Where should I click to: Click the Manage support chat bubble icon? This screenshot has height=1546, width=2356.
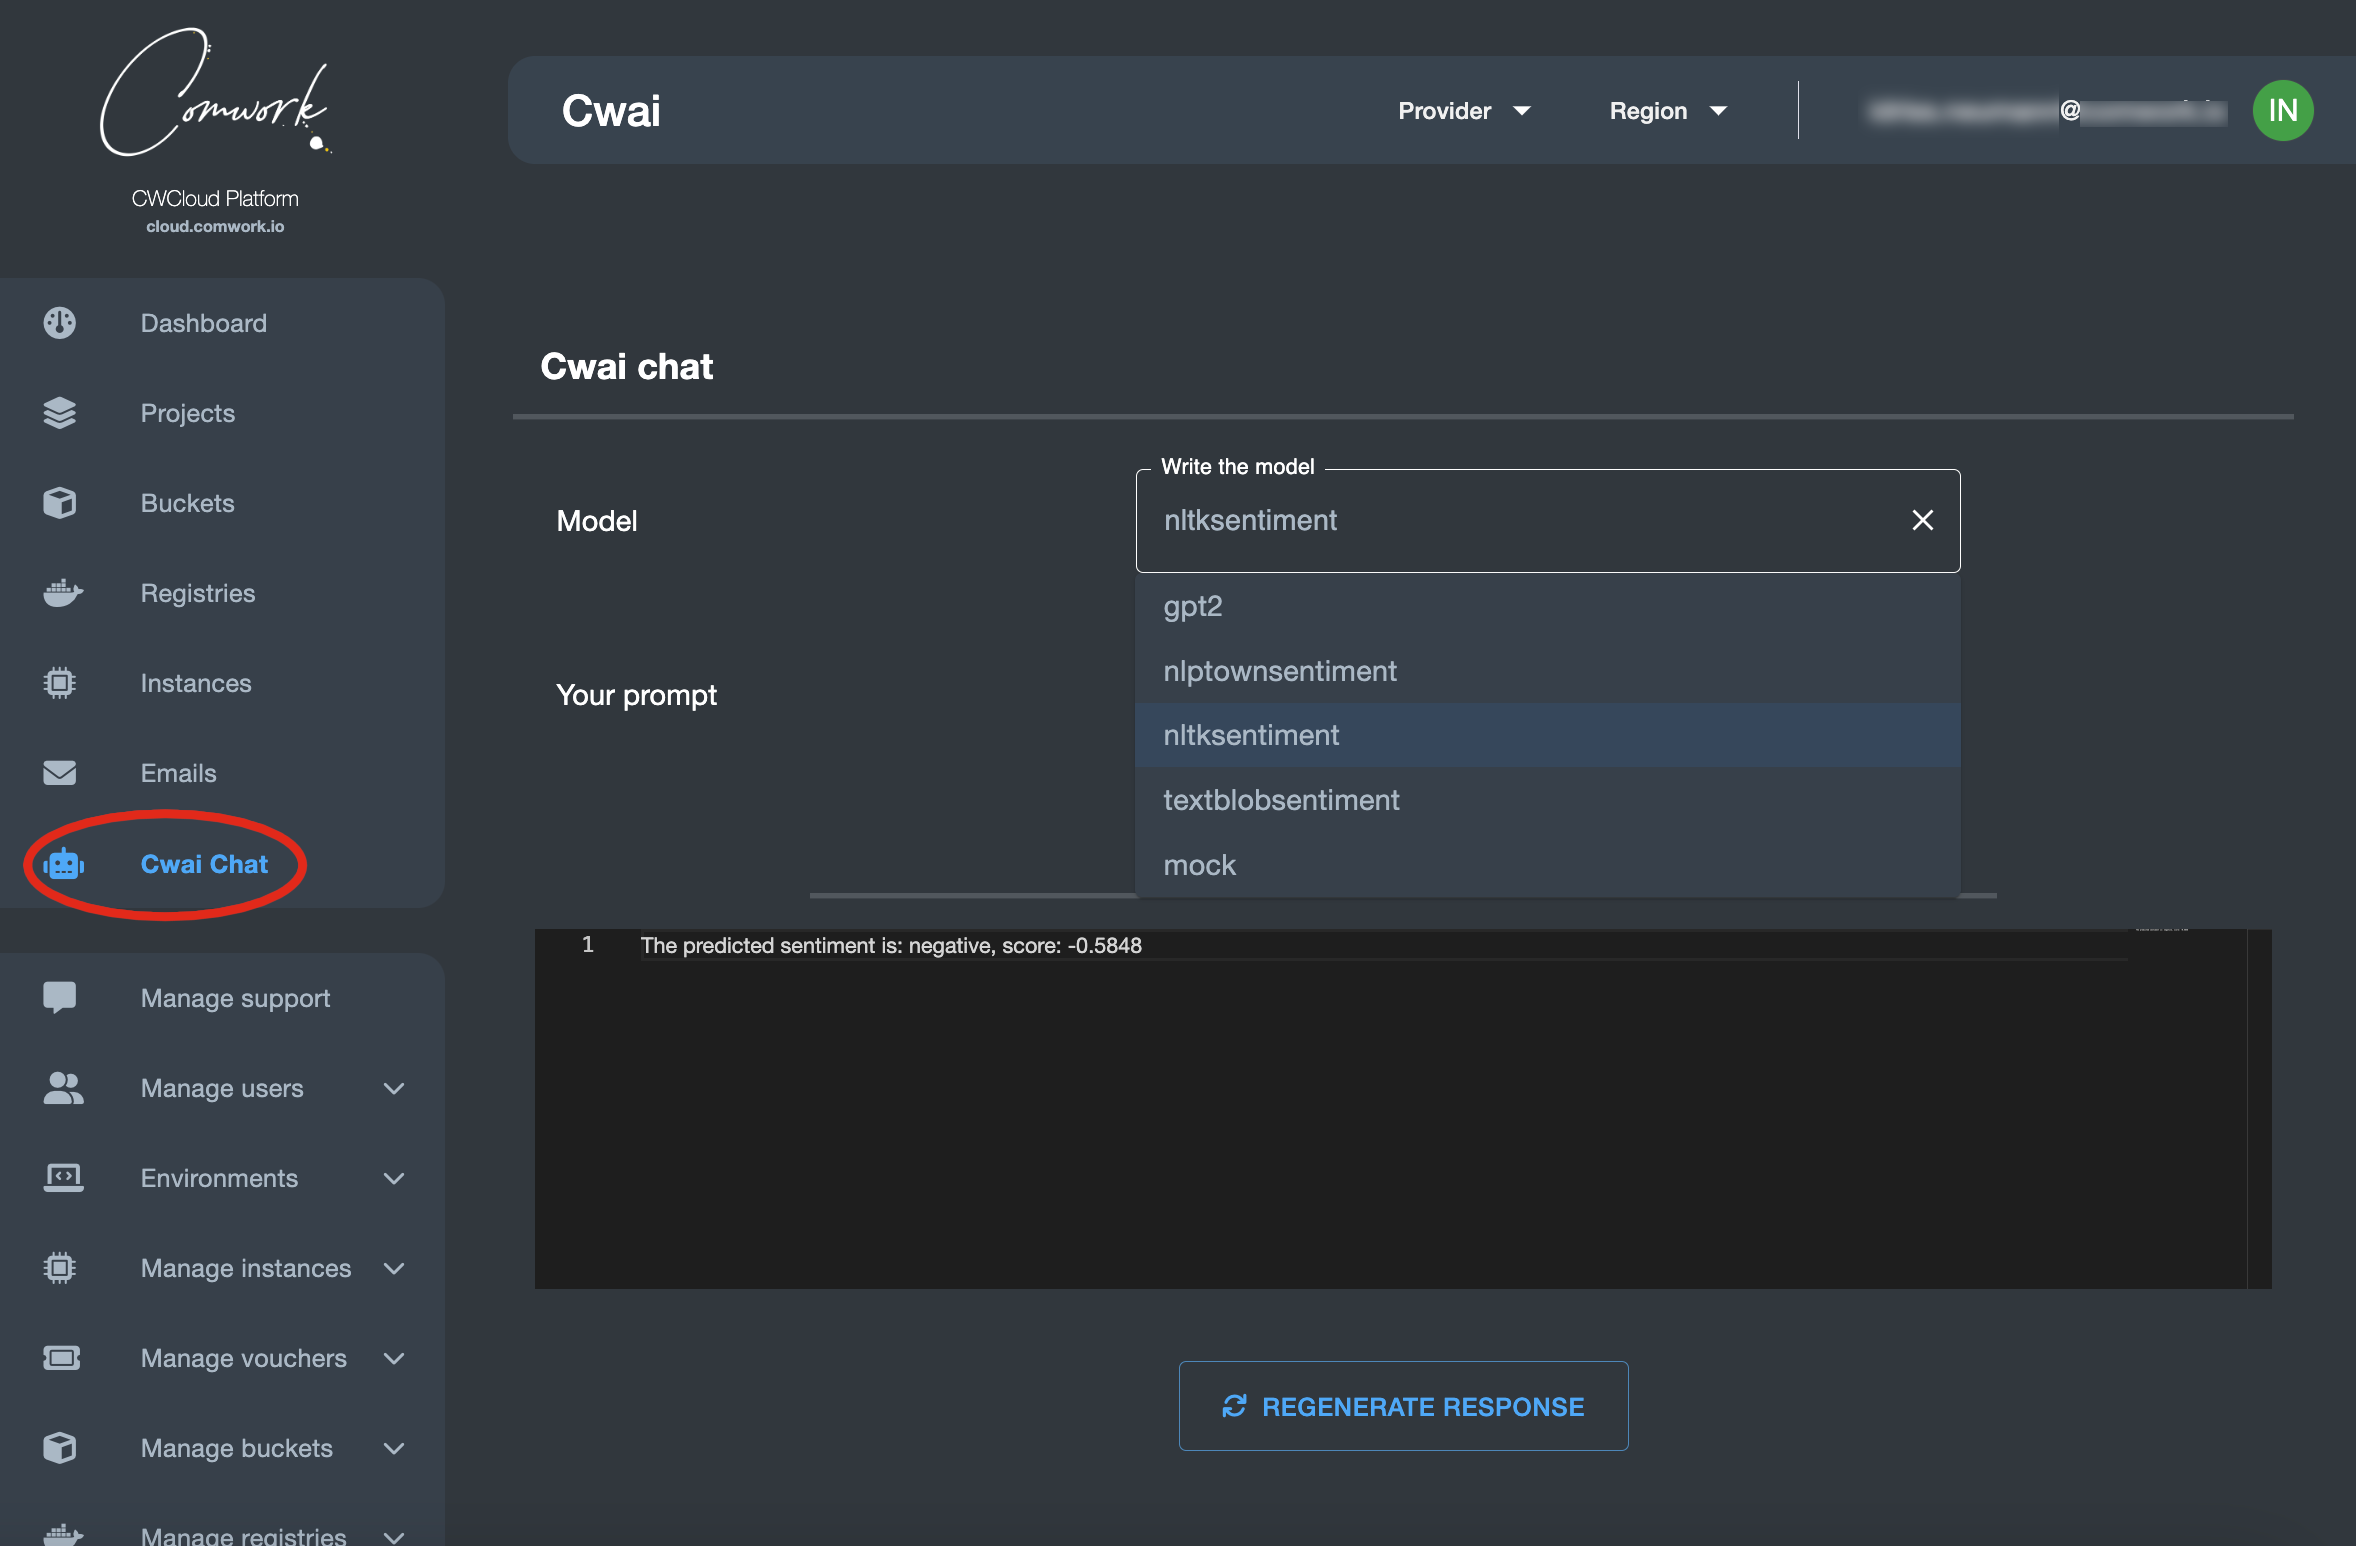tap(60, 998)
